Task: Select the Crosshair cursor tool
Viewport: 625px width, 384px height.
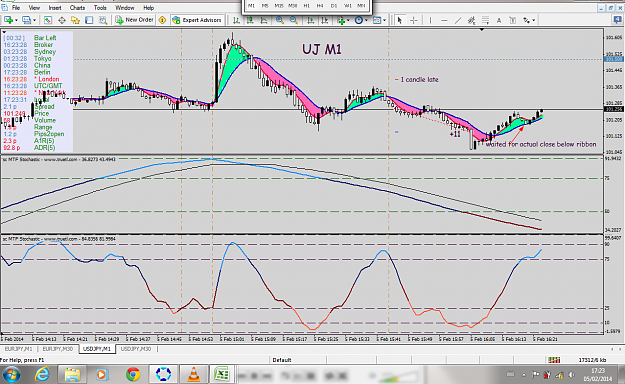Action: pos(414,20)
